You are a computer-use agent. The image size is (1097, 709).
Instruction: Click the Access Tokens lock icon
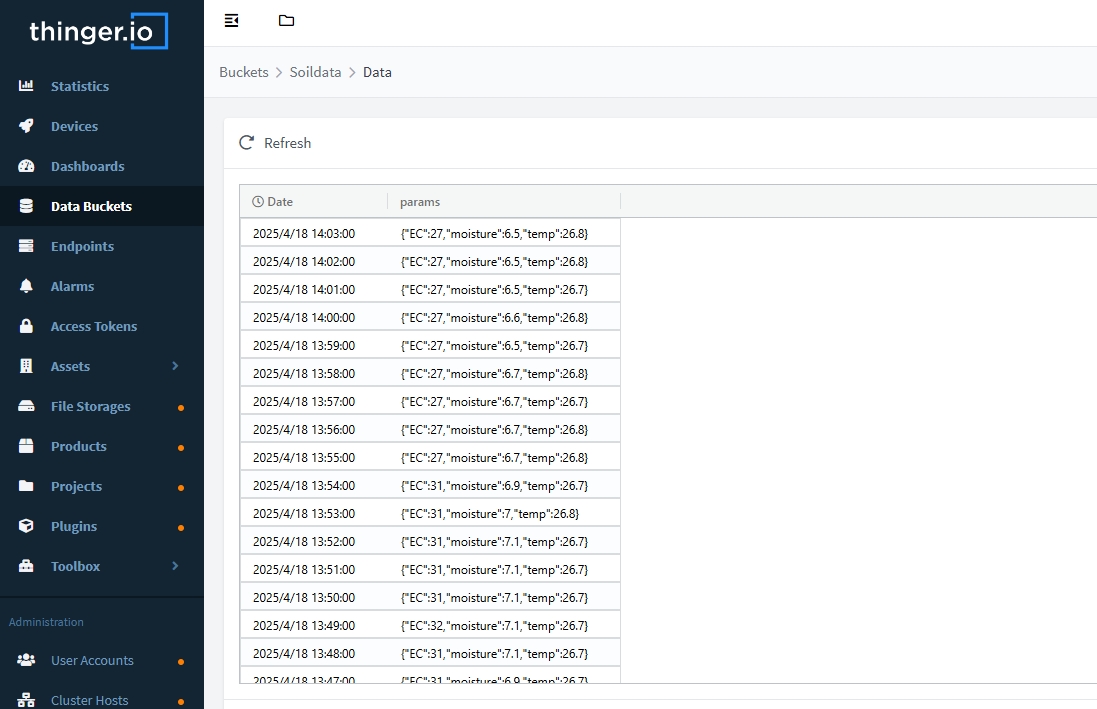[25, 326]
